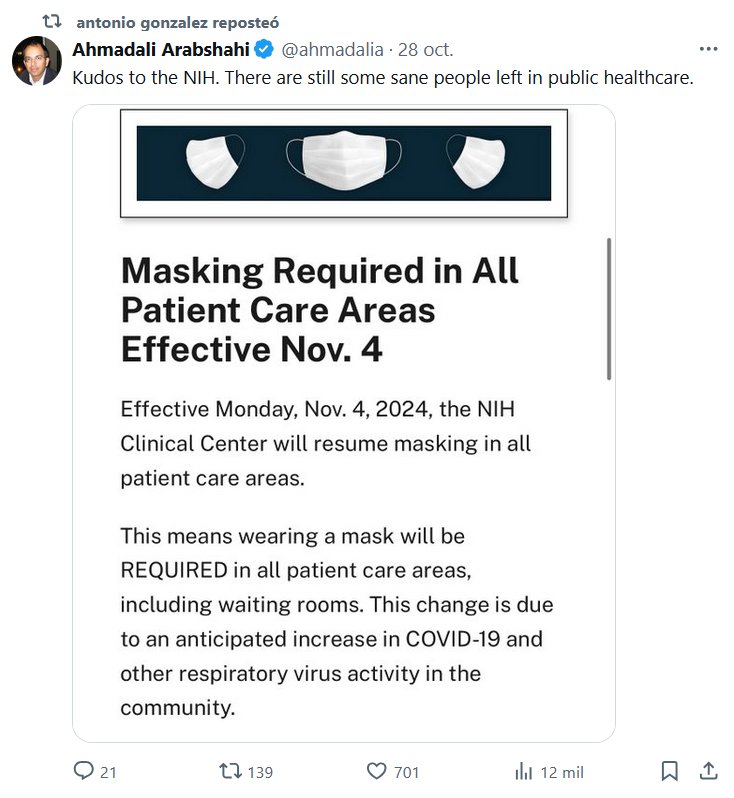This screenshot has width=734, height=798.
Task: Open antonio gonzalez reposteó link
Action: click(x=177, y=21)
